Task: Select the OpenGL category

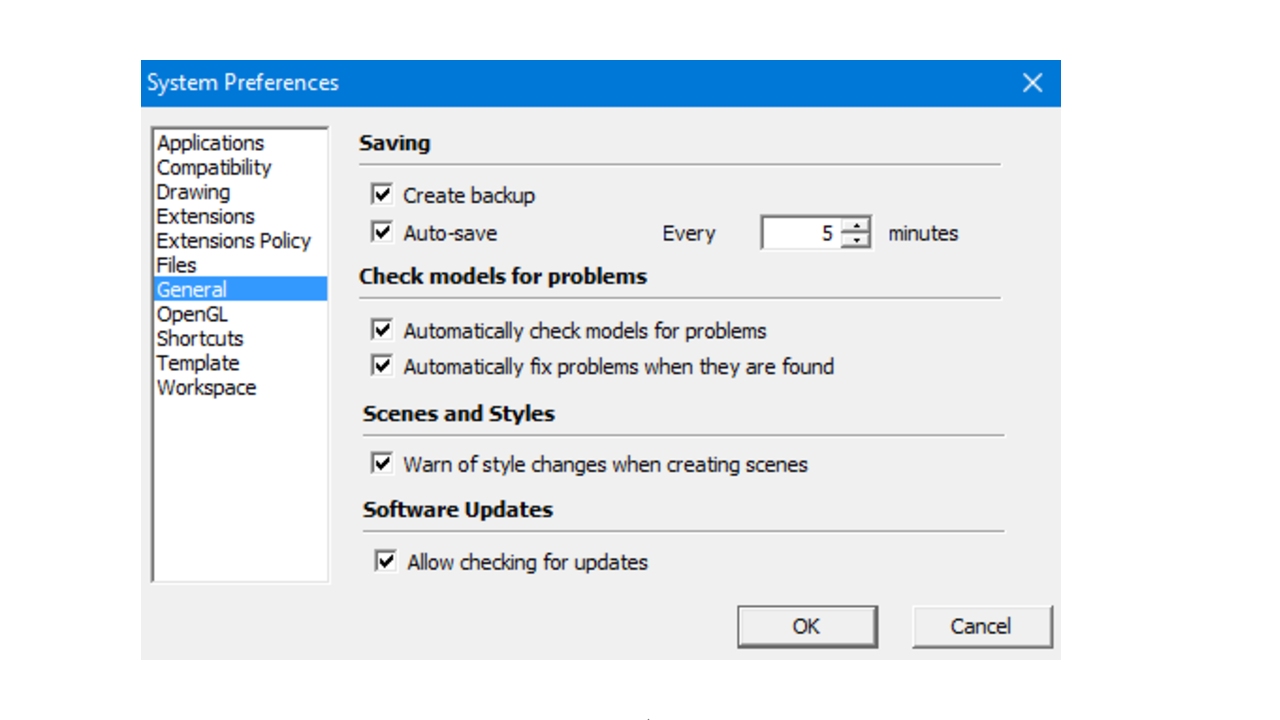Action: [192, 314]
